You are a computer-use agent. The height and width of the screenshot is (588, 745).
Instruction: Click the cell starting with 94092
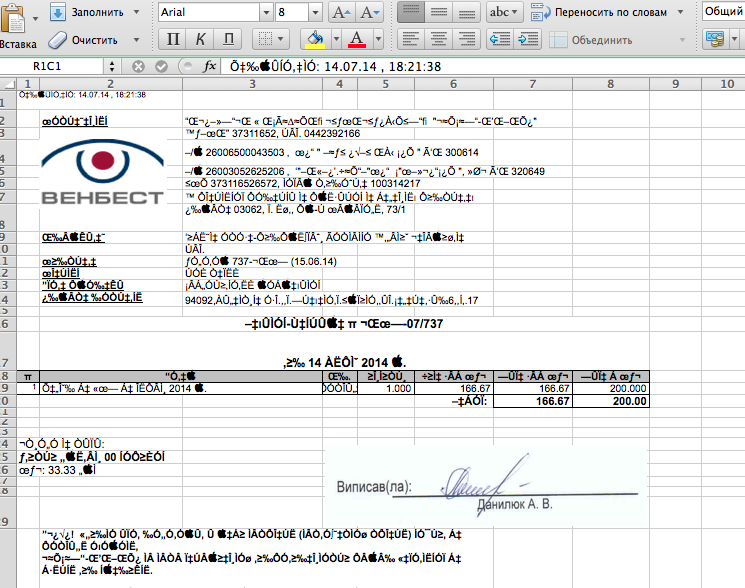pyautogui.click(x=331, y=300)
